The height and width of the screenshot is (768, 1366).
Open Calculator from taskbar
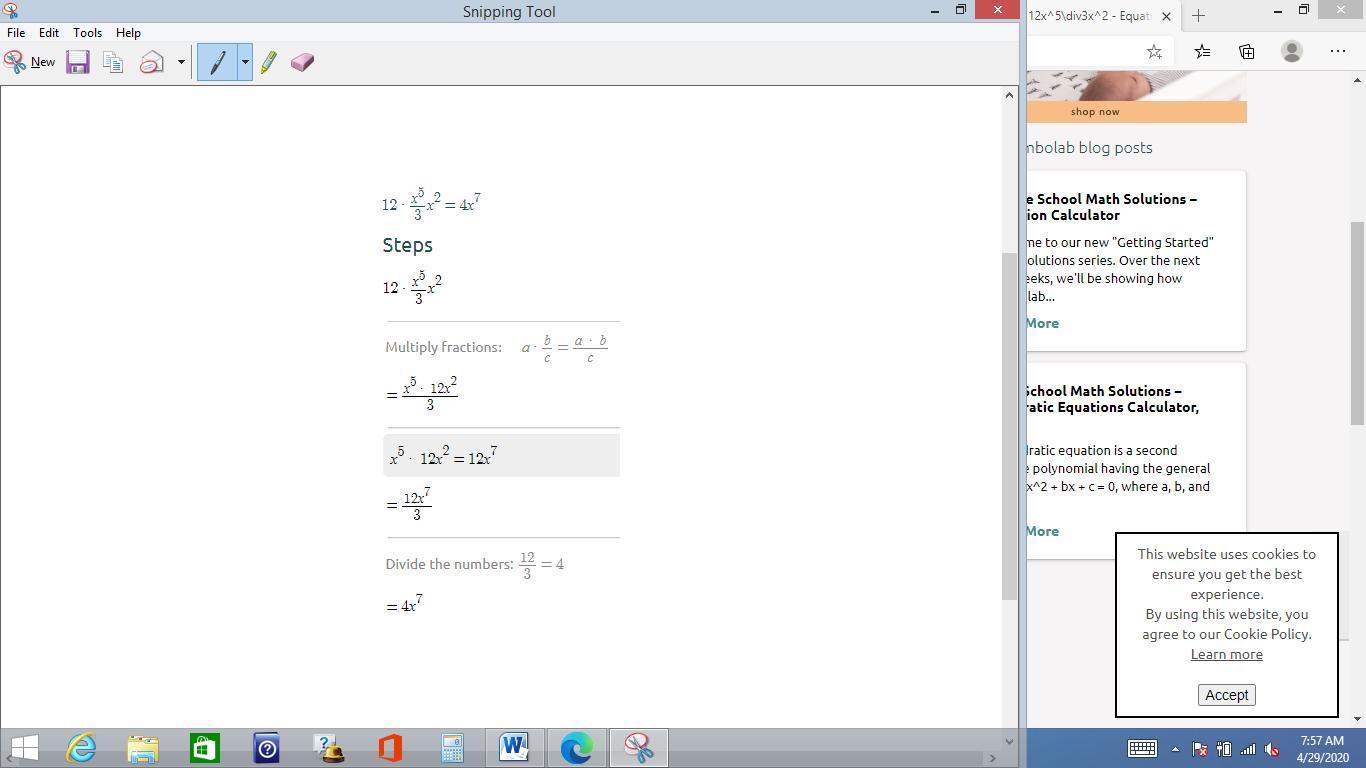click(453, 747)
